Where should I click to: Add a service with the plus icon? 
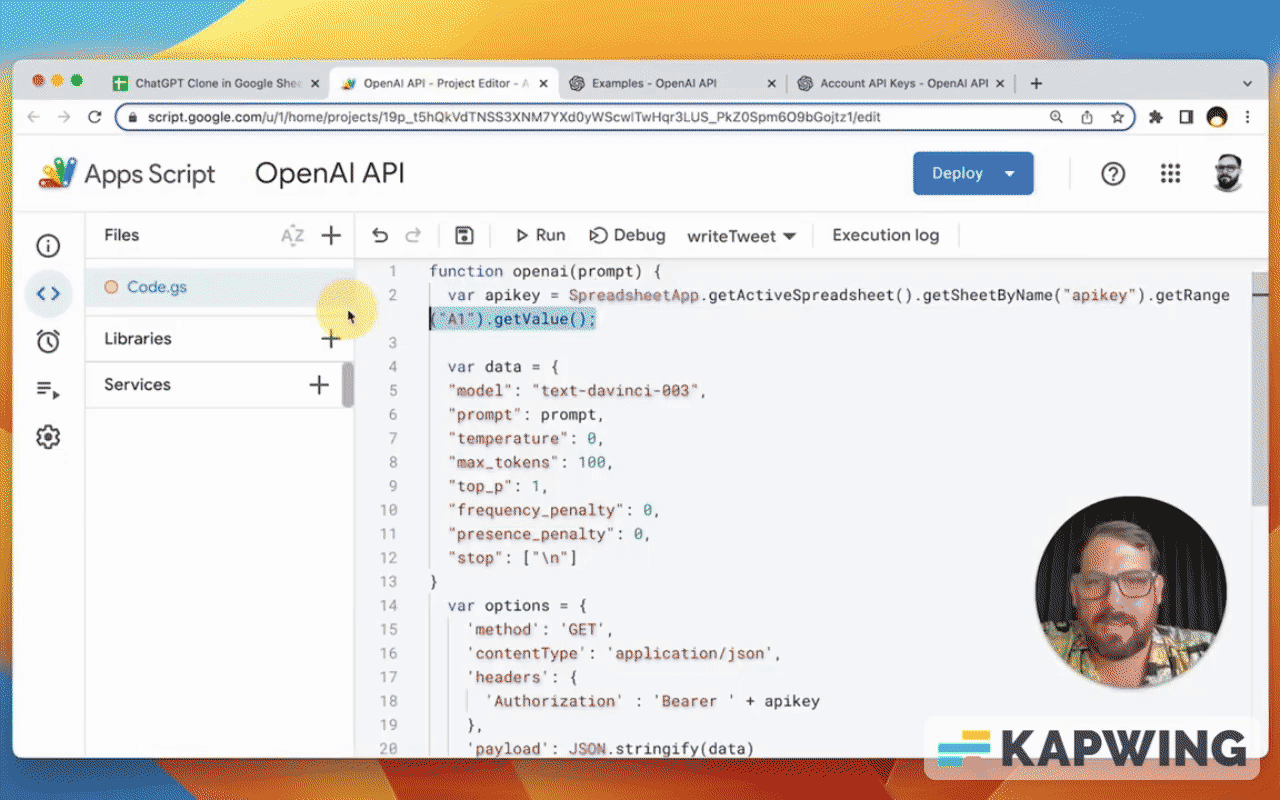[319, 385]
